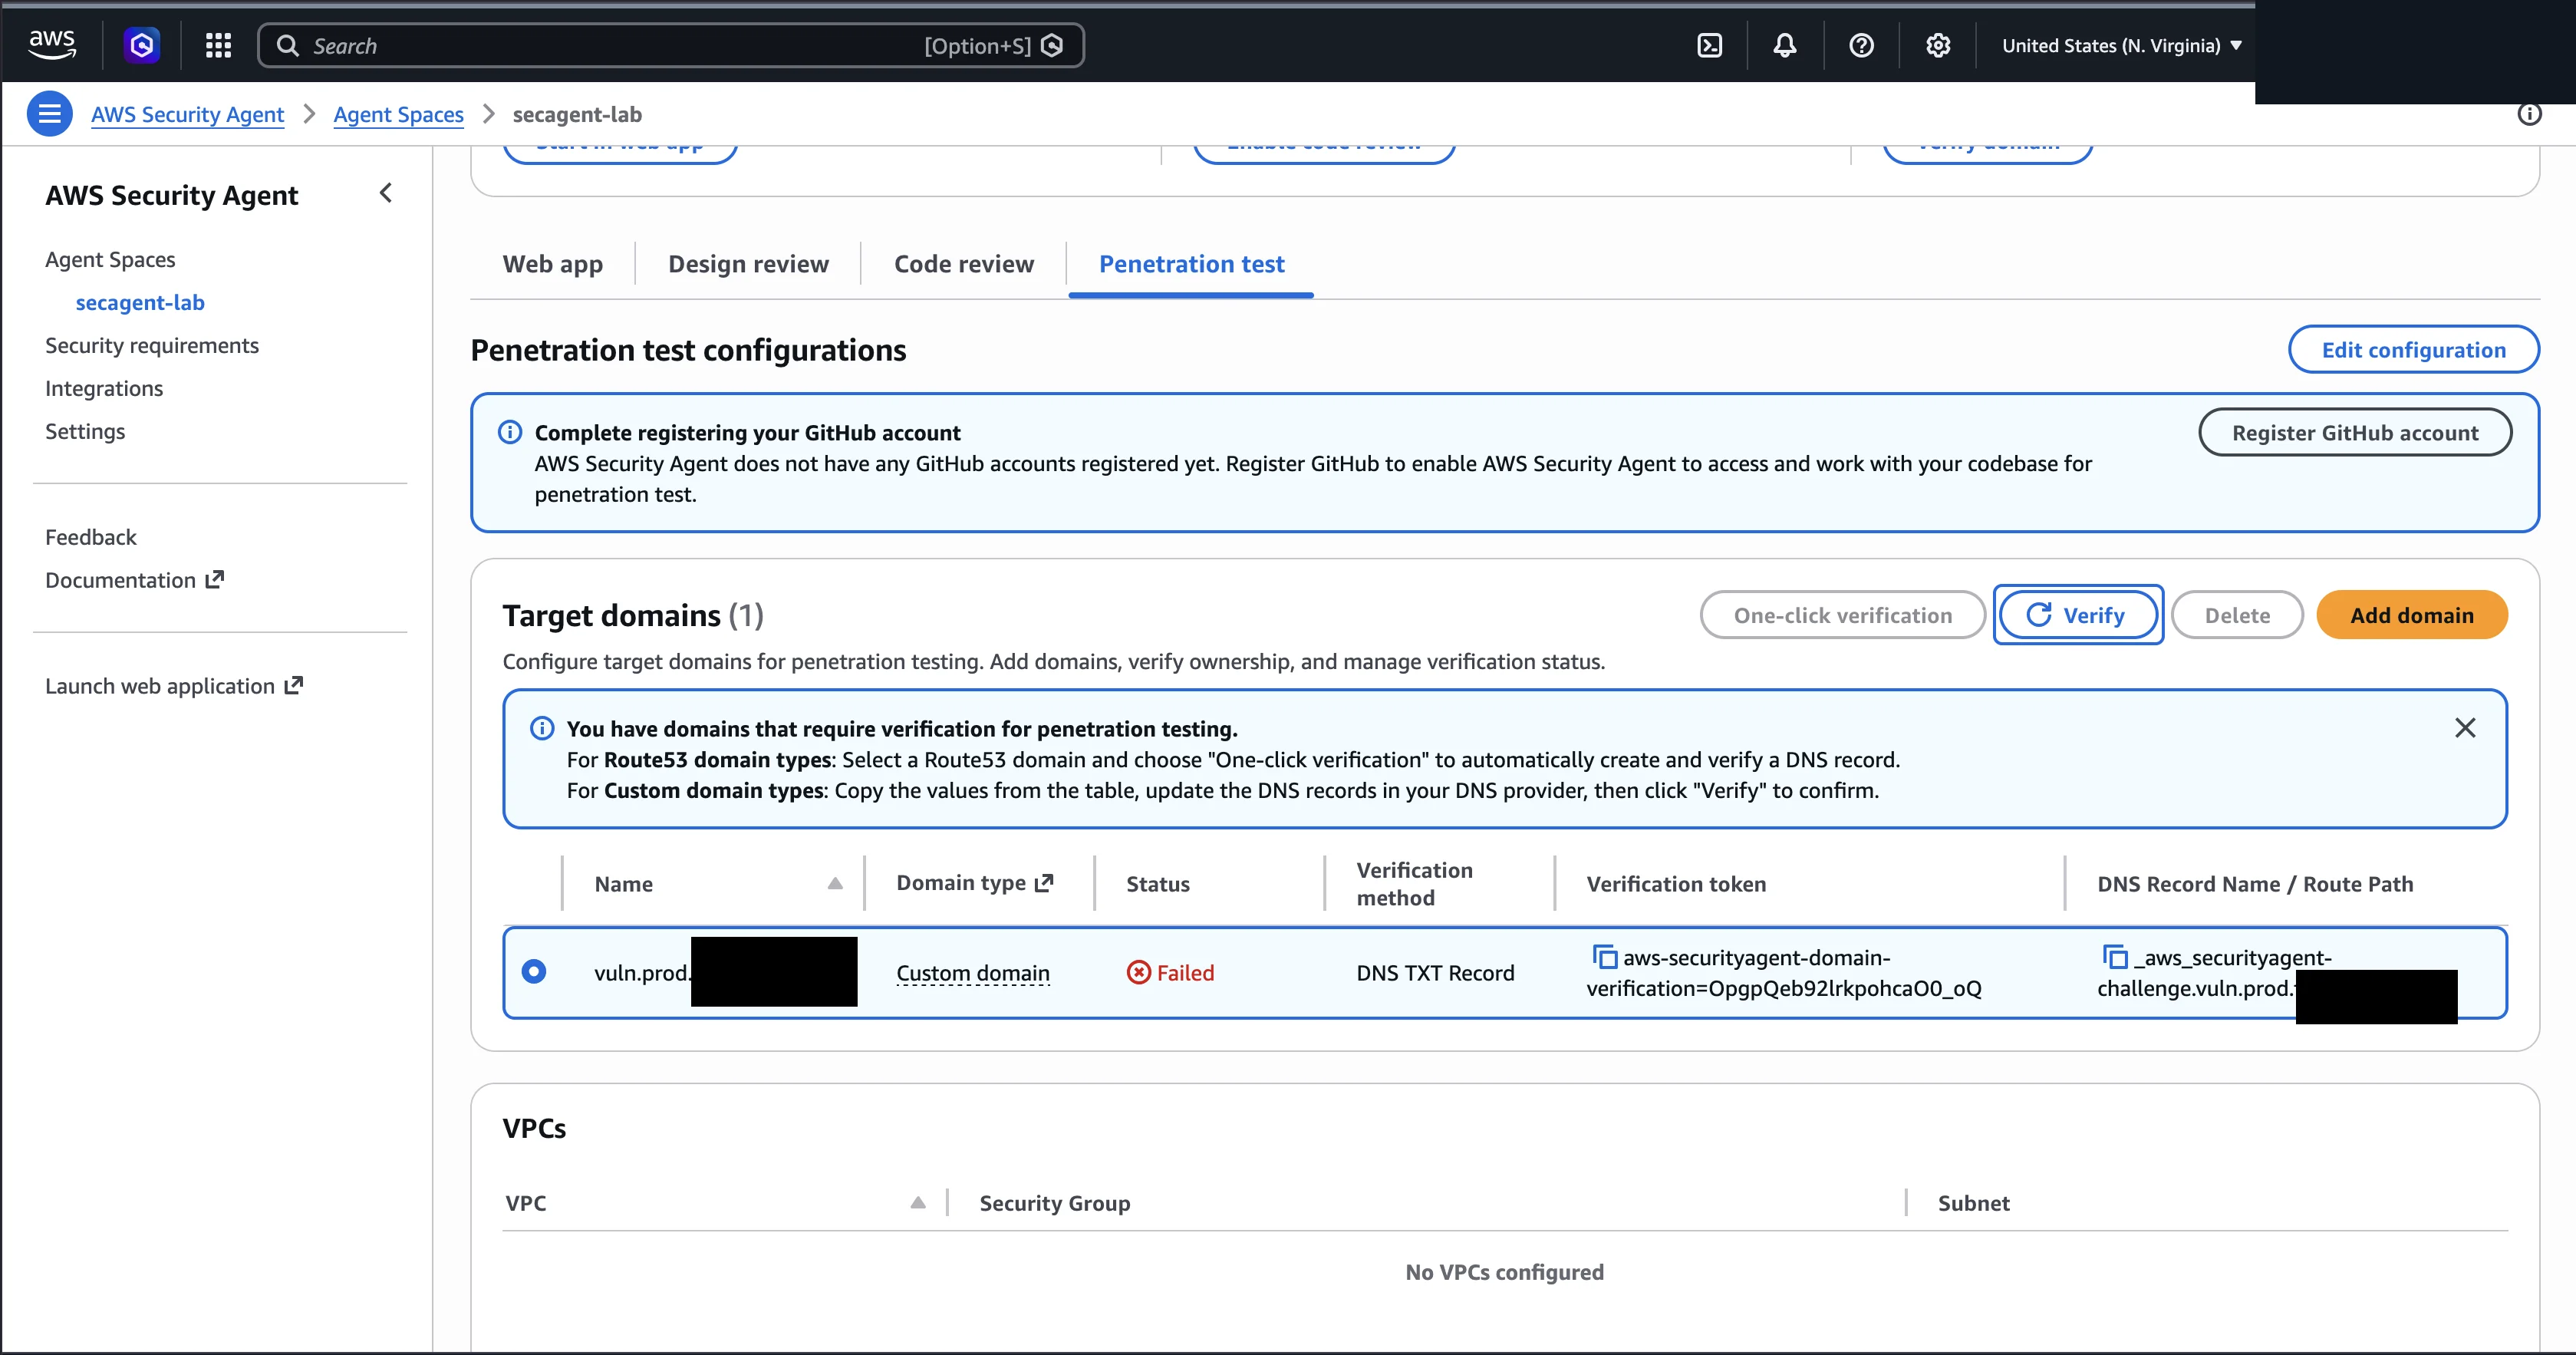This screenshot has height=1355, width=2576.
Task: Open Feedback in the sidebar
Action: [91, 537]
